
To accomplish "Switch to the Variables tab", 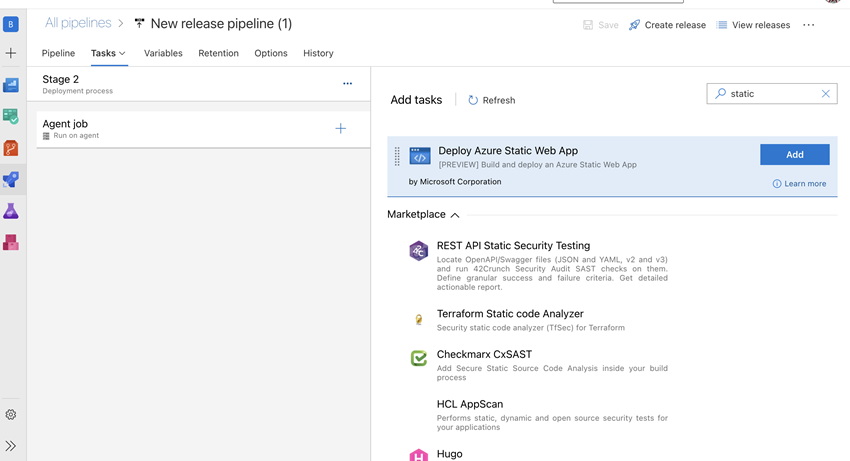I will pos(163,53).
